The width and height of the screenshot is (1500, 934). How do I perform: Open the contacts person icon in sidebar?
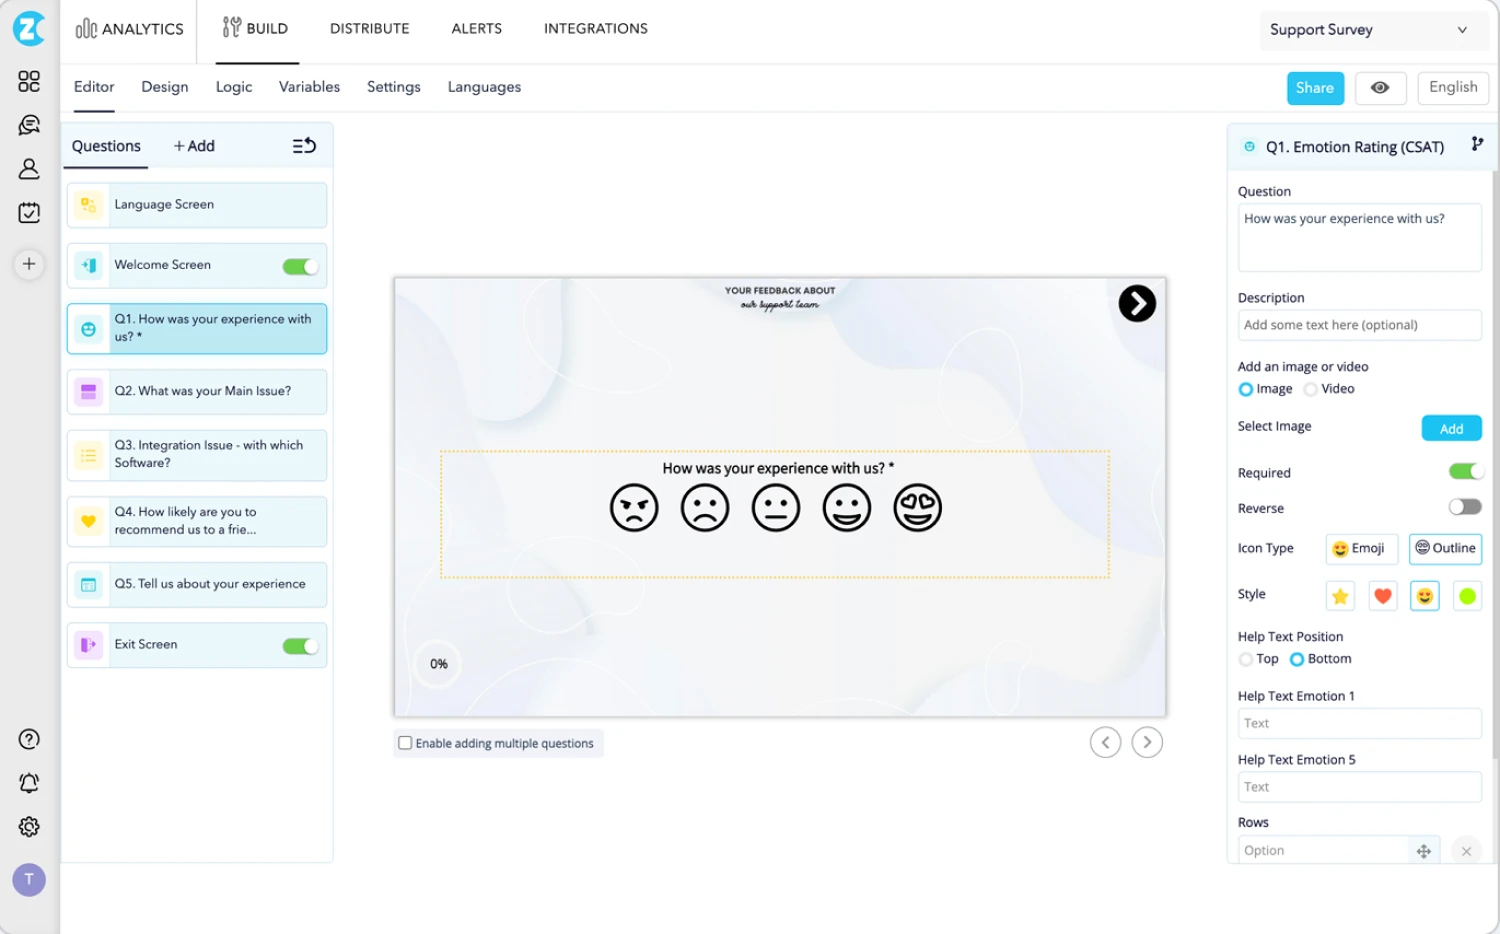pyautogui.click(x=28, y=168)
